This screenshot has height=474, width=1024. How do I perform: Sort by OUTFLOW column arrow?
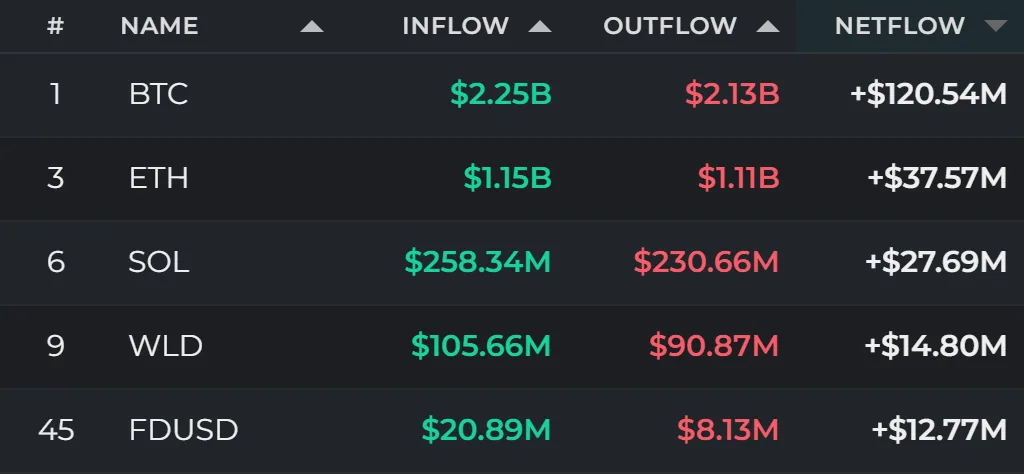767,26
